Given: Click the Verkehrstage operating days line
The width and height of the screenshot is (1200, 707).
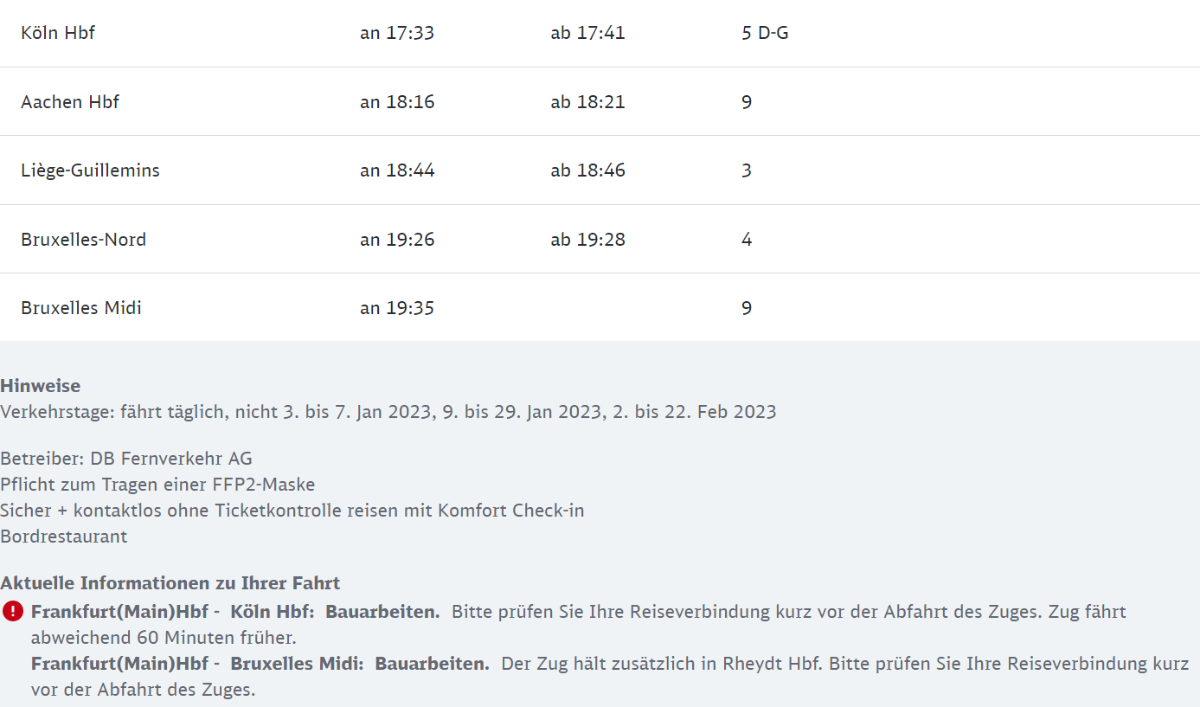Looking at the screenshot, I should click(388, 411).
